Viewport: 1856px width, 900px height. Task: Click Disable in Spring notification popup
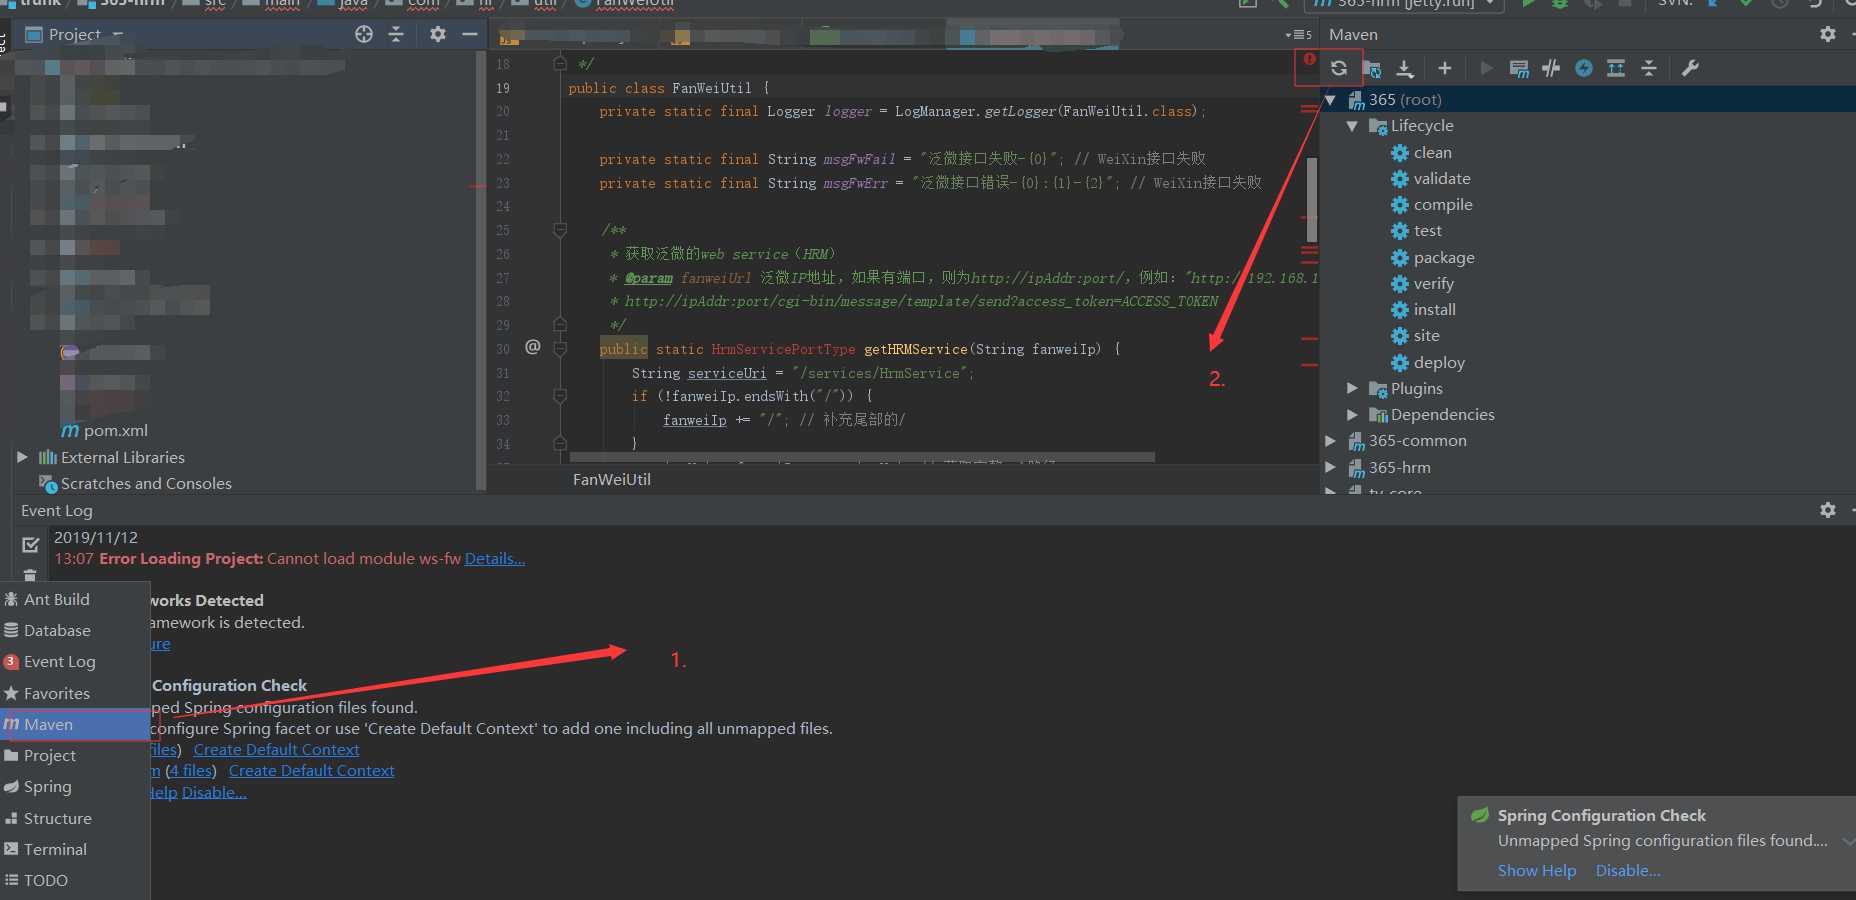point(1628,870)
